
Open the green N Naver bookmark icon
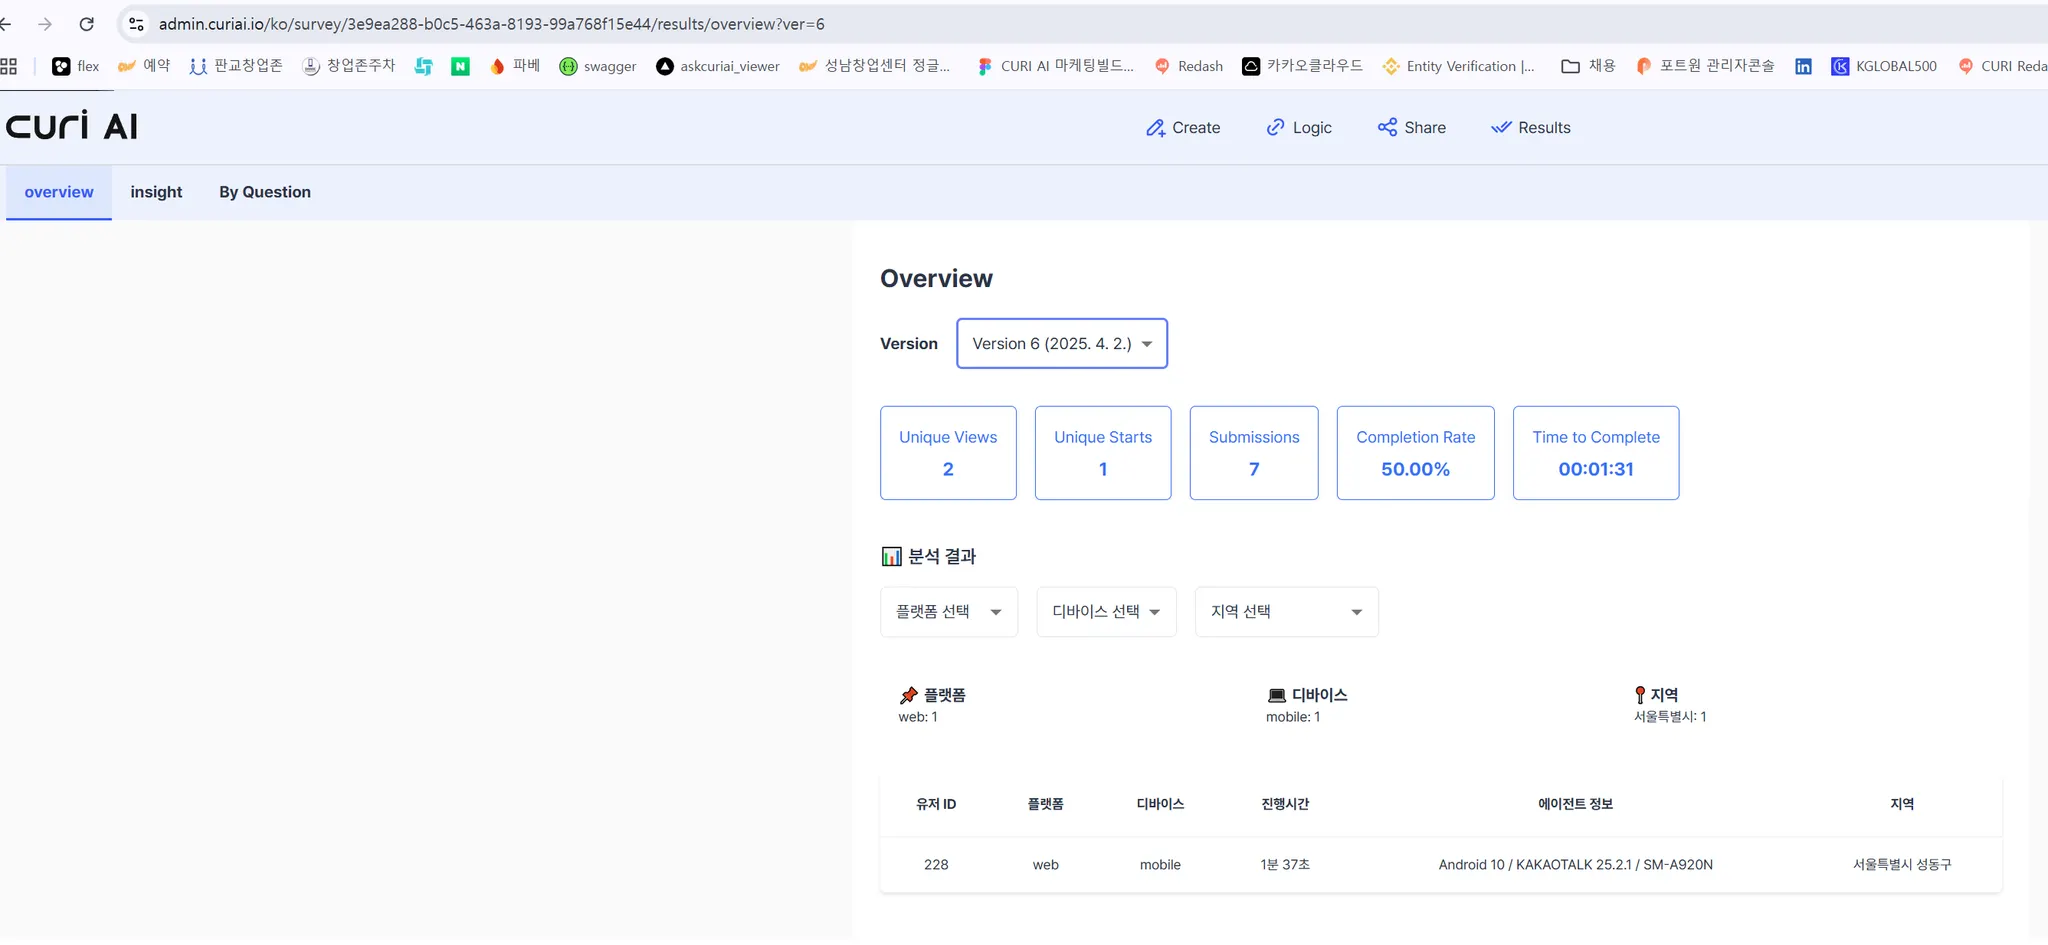pos(460,66)
